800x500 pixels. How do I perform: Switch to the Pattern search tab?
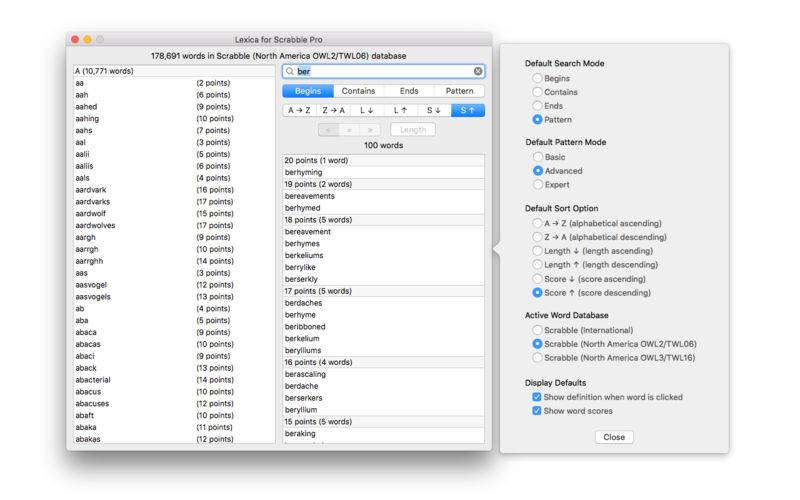click(459, 91)
